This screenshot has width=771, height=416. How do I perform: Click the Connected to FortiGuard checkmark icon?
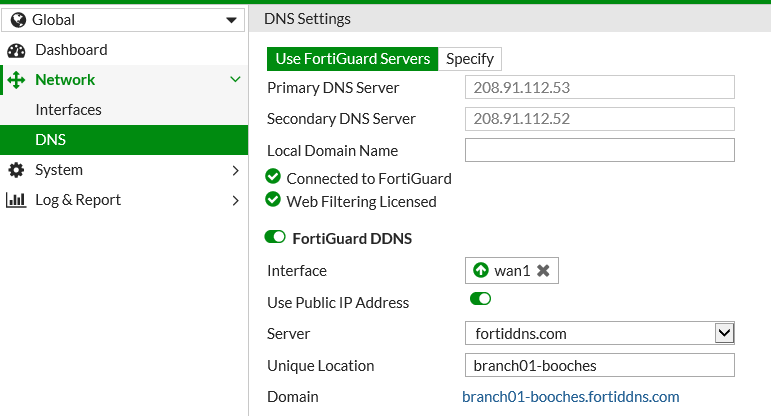[273, 176]
